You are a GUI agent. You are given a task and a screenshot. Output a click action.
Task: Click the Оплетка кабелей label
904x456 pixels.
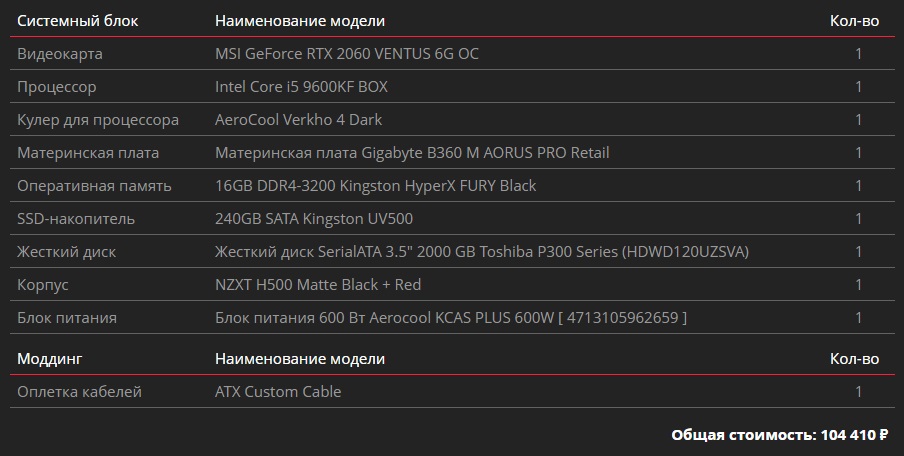click(x=79, y=392)
